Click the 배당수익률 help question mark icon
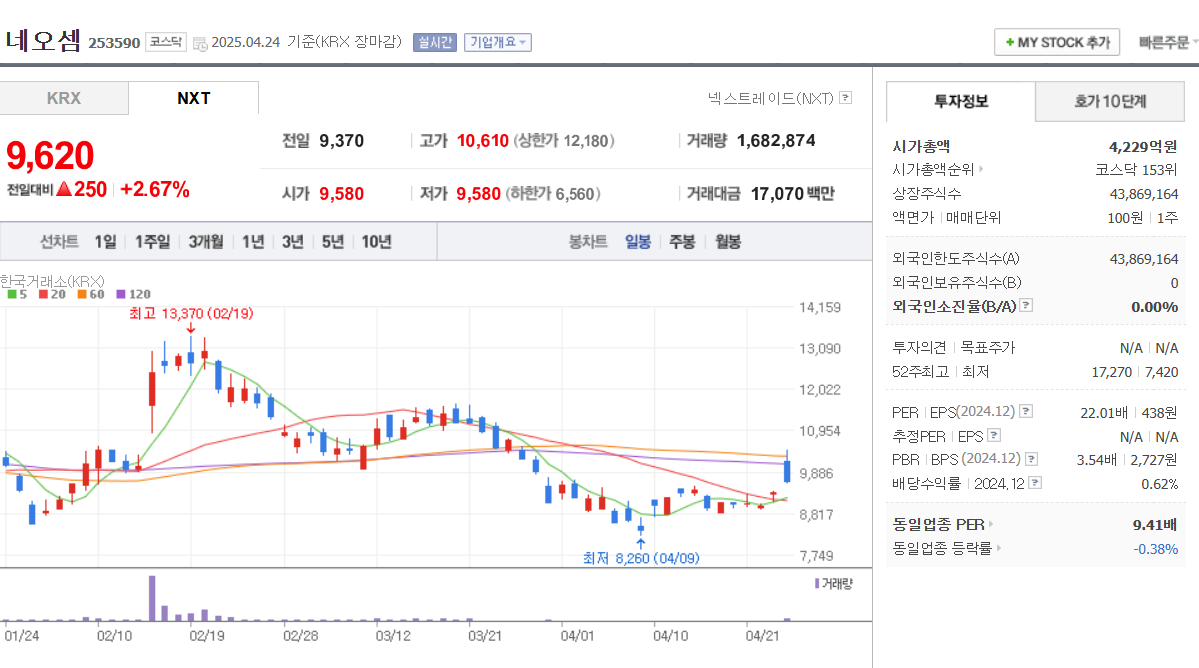This screenshot has height=668, width=1199. 1034,482
